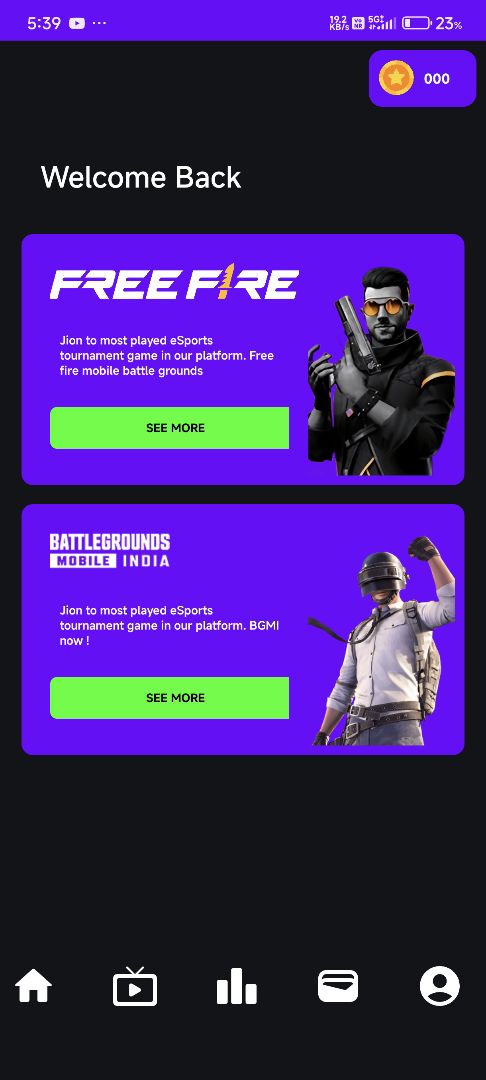Tap the Free Fire character with pistol
This screenshot has width=486, height=1080.
coord(381,371)
